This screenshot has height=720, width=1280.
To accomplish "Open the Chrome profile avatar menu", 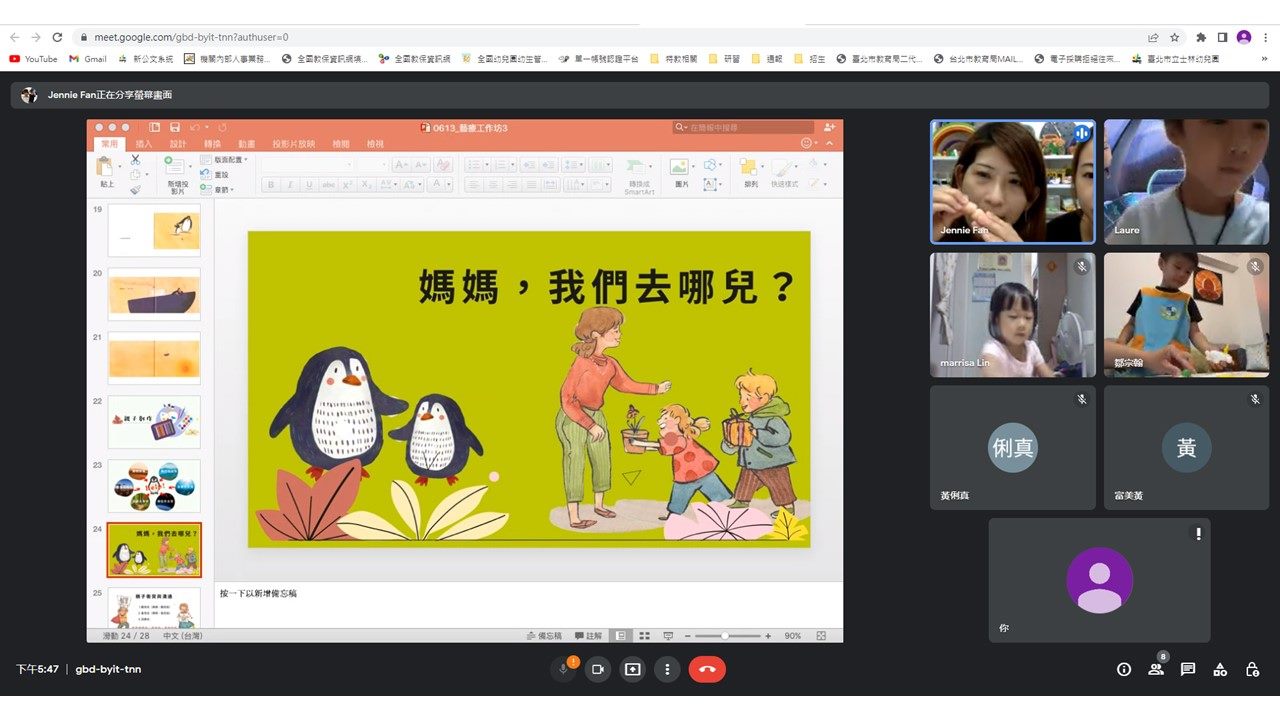I will [x=1244, y=37].
